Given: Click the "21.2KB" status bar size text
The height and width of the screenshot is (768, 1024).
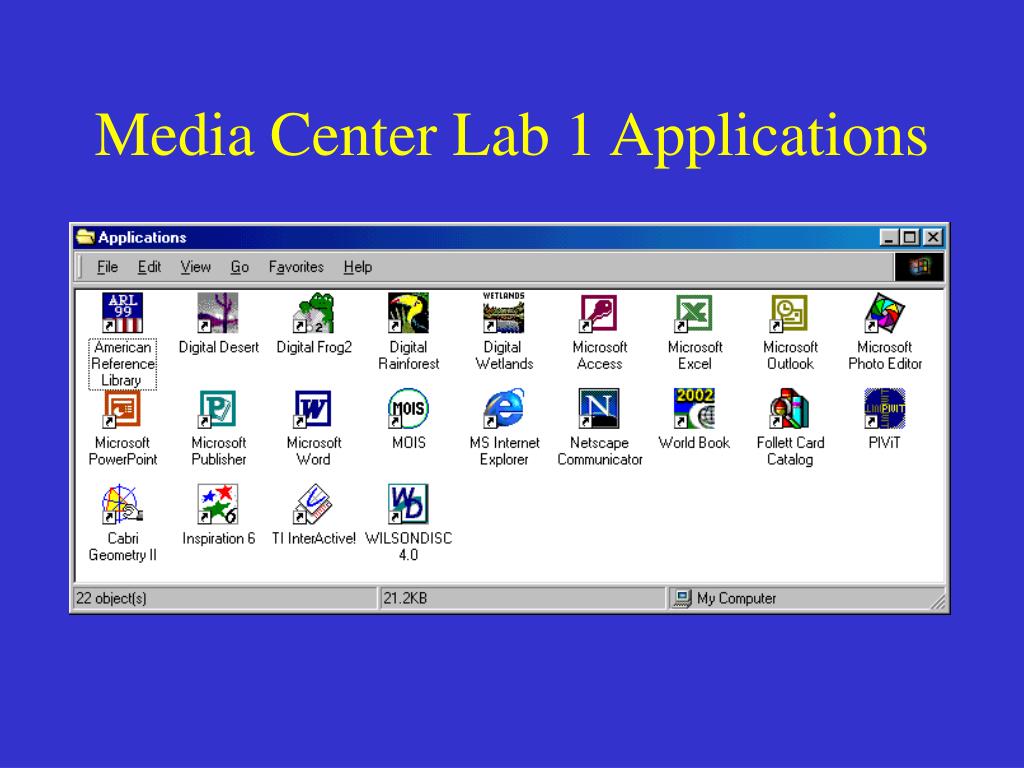Looking at the screenshot, I should click(405, 598).
